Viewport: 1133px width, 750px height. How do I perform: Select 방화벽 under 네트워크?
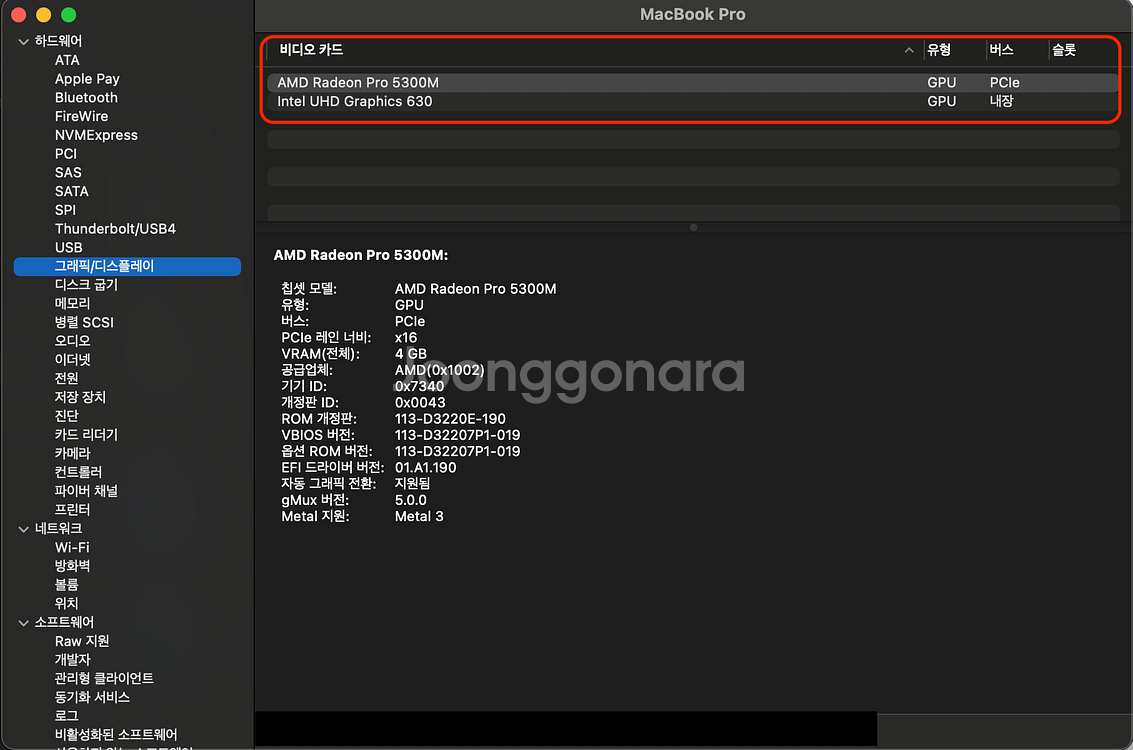(x=72, y=566)
